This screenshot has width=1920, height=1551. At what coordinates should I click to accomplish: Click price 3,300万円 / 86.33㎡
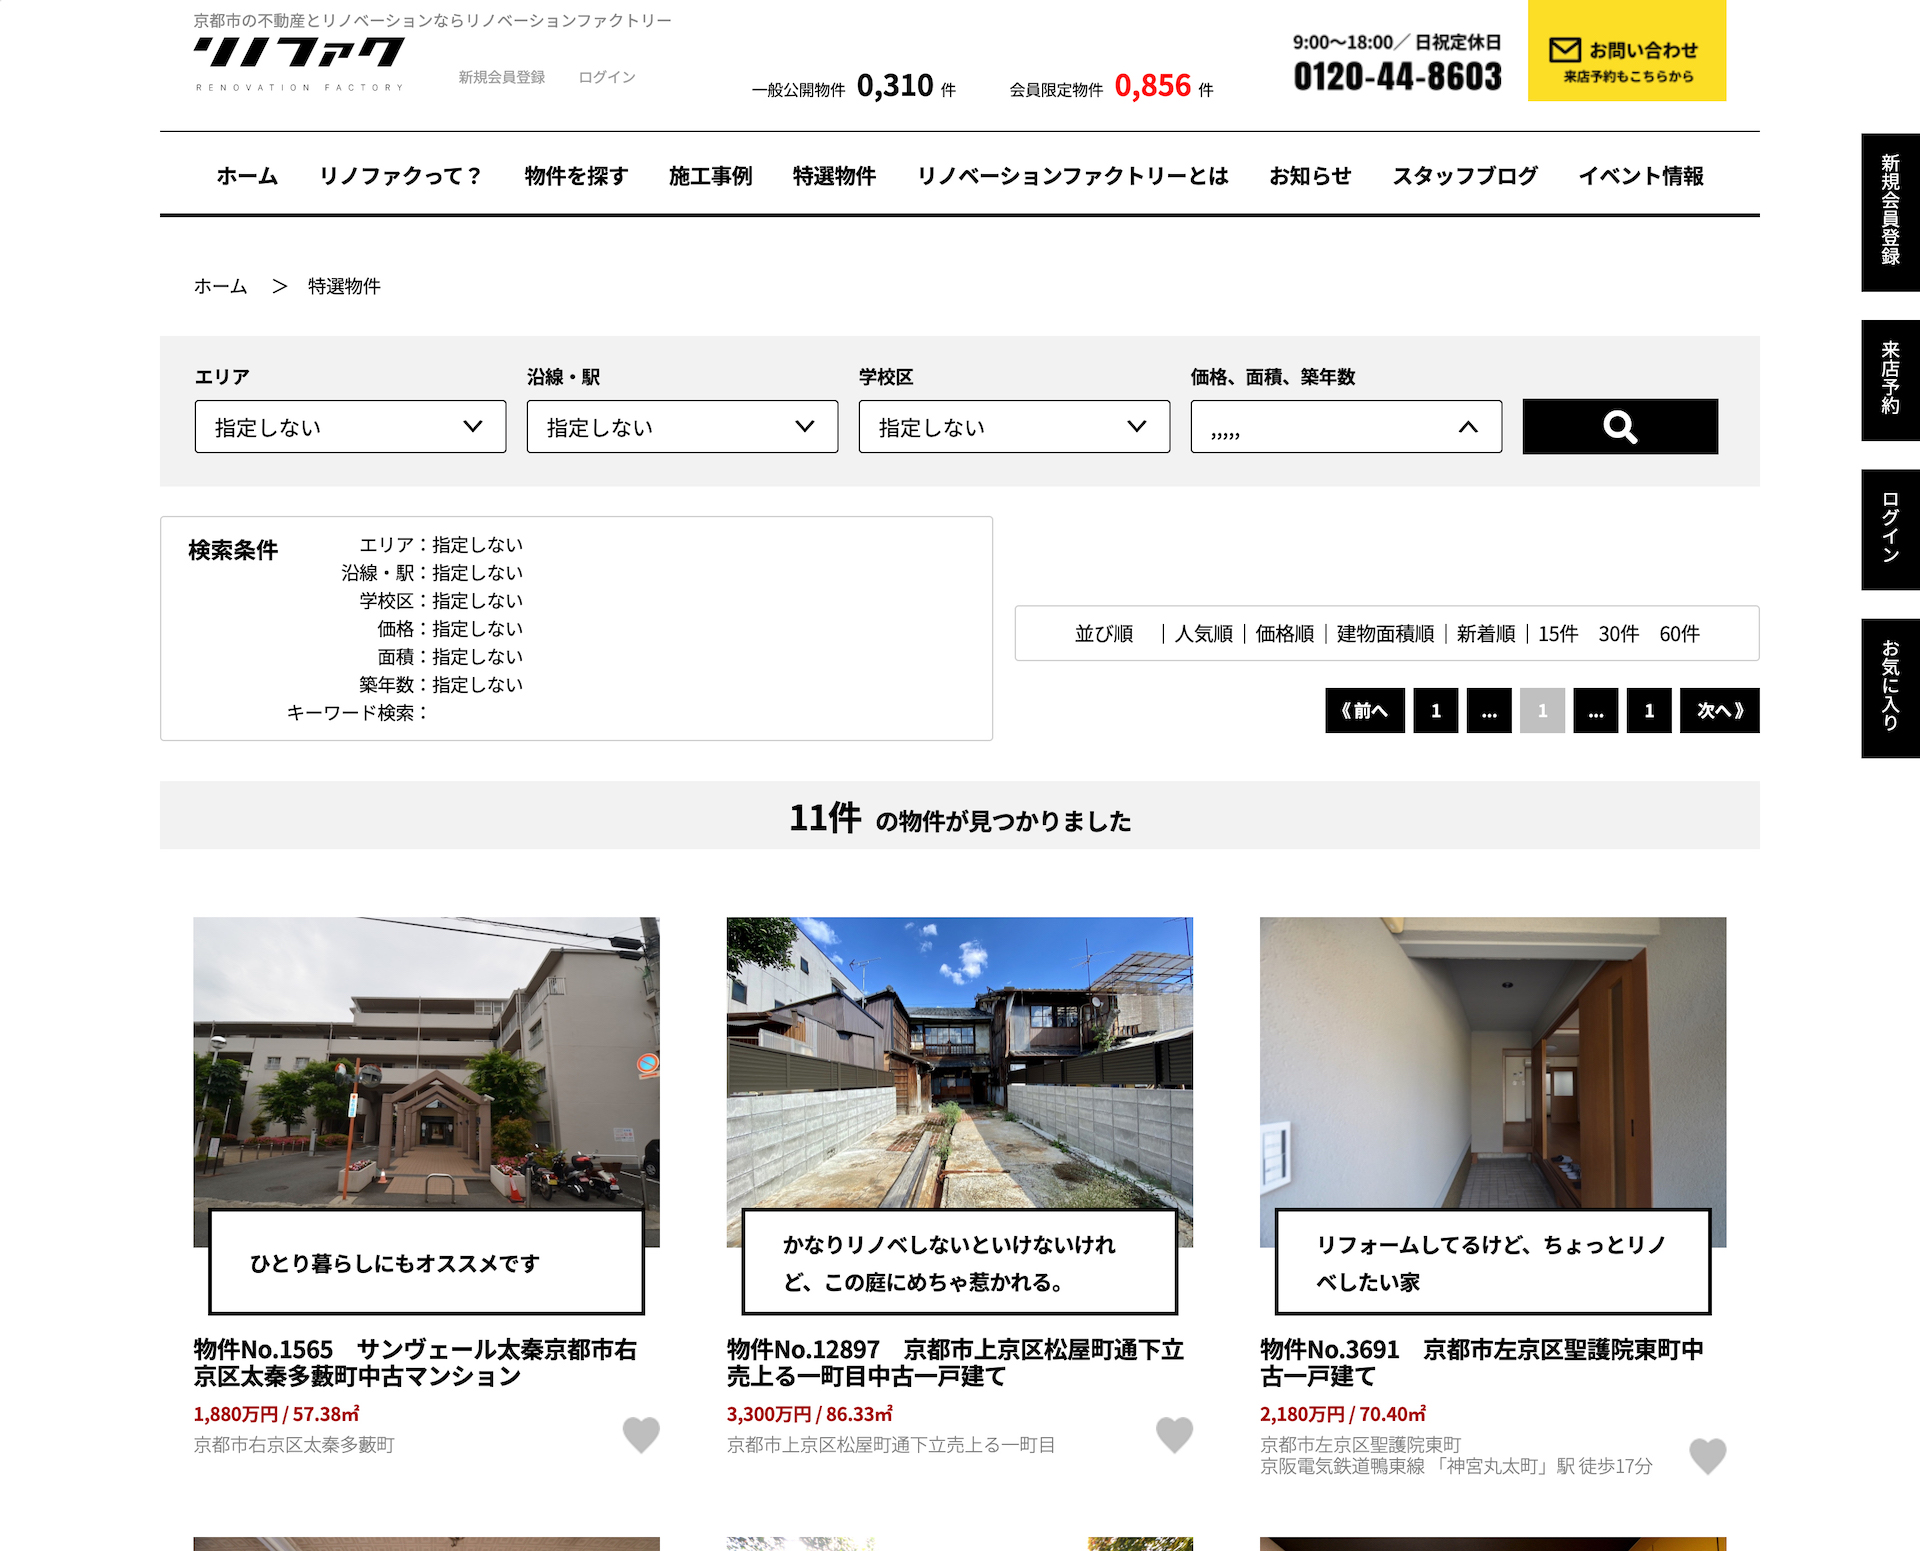click(810, 1414)
